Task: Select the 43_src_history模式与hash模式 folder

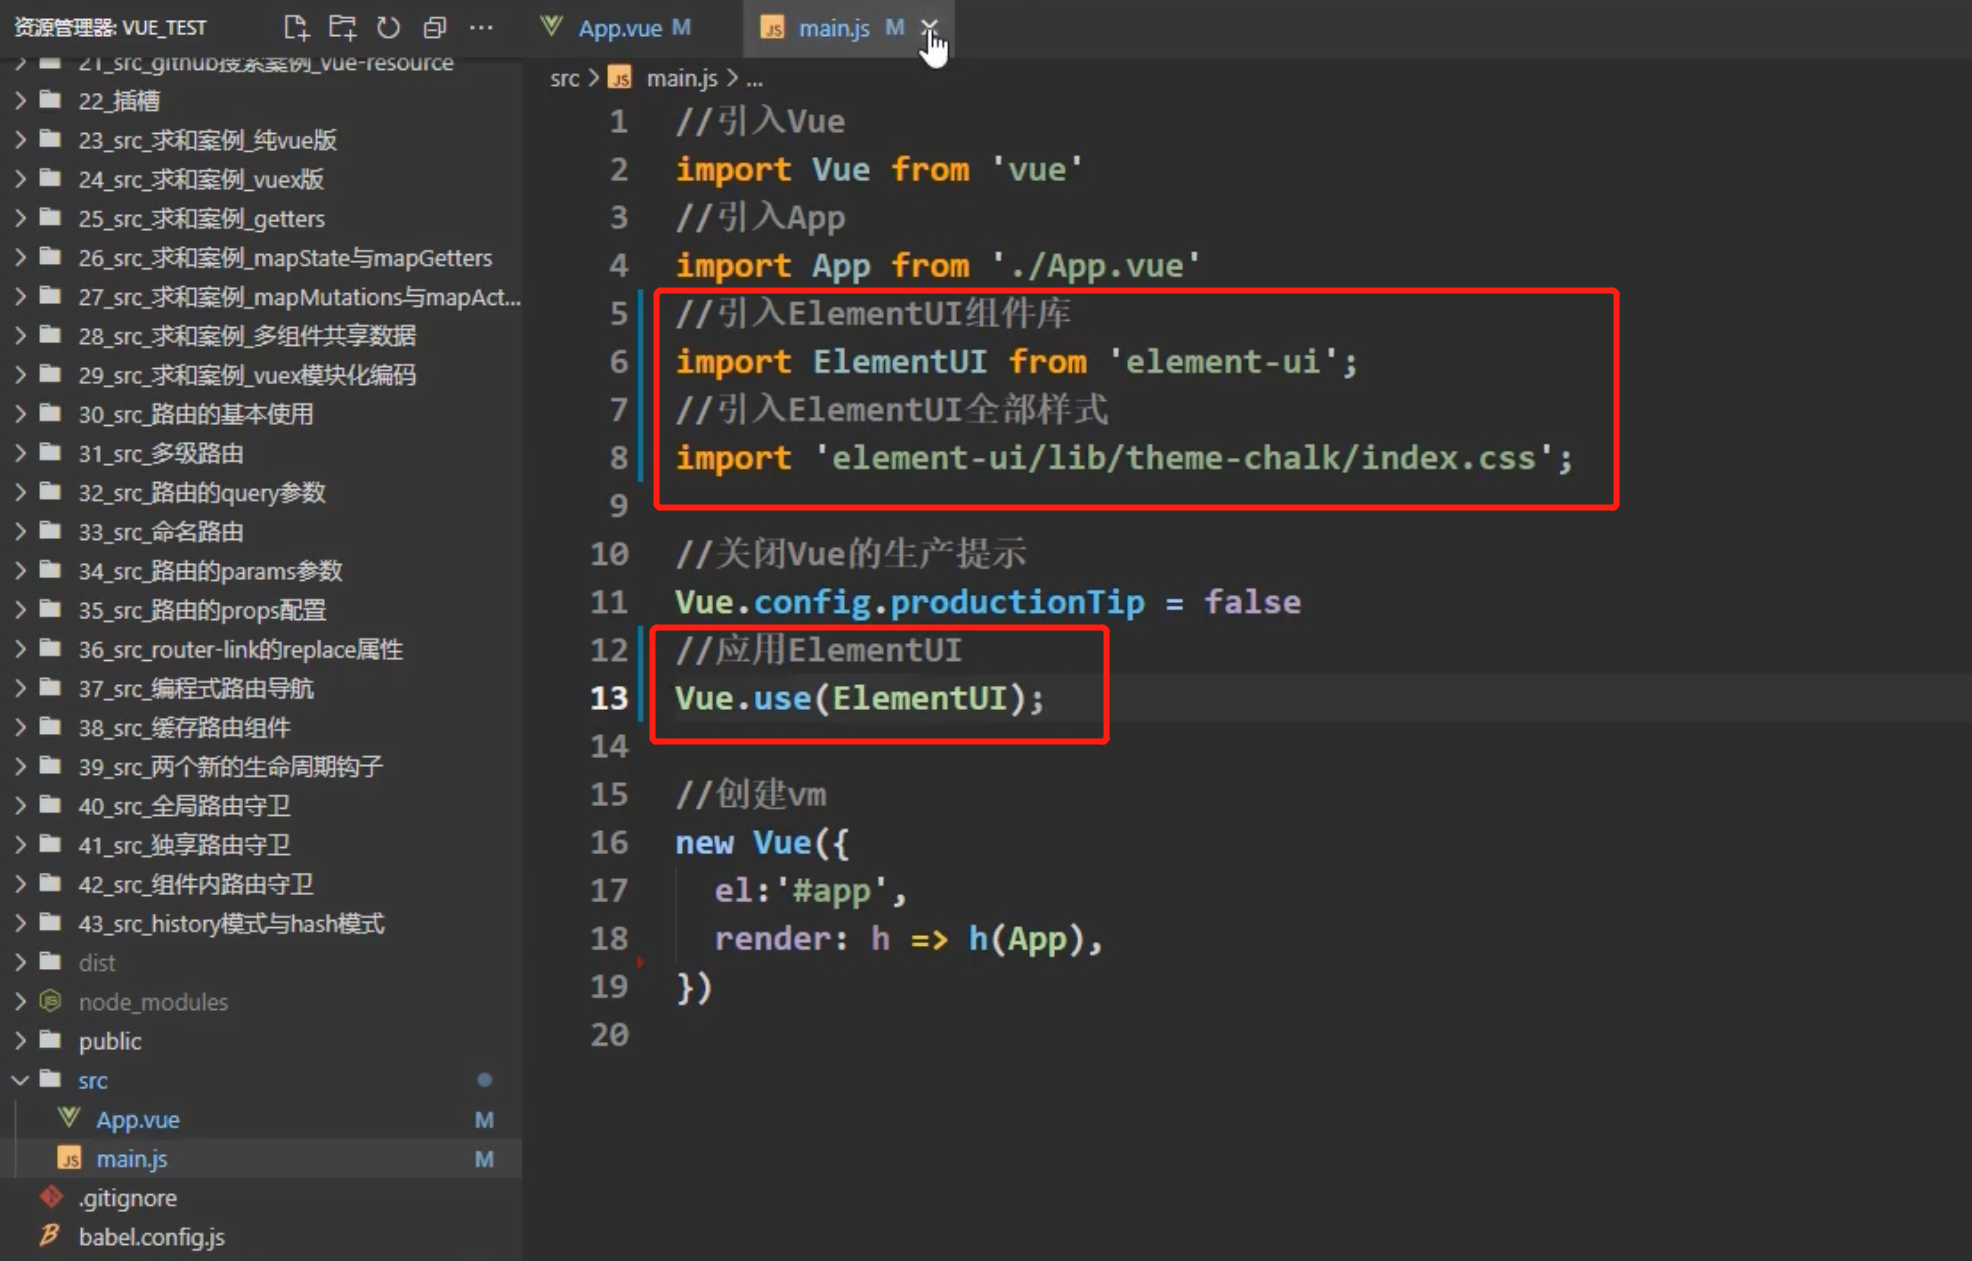Action: click(261, 923)
